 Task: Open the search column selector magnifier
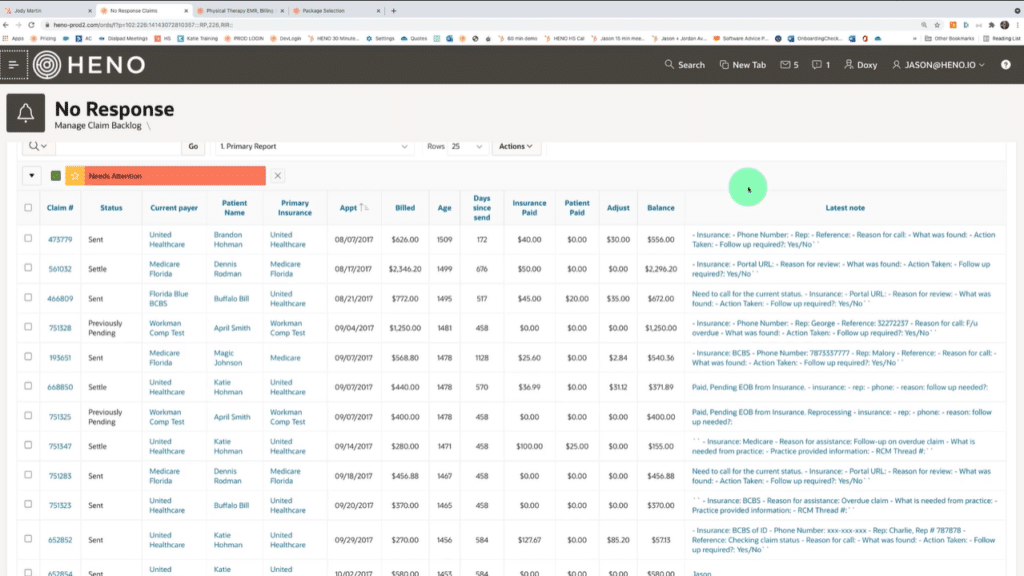(37, 146)
